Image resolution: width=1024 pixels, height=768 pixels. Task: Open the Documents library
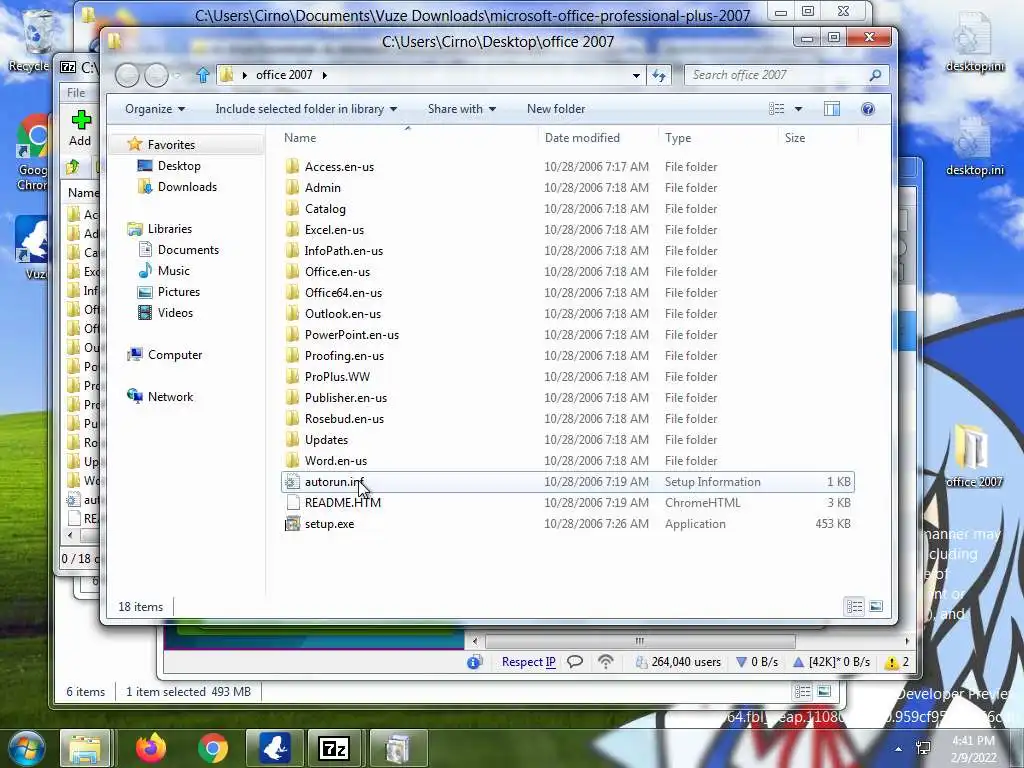tap(188, 249)
